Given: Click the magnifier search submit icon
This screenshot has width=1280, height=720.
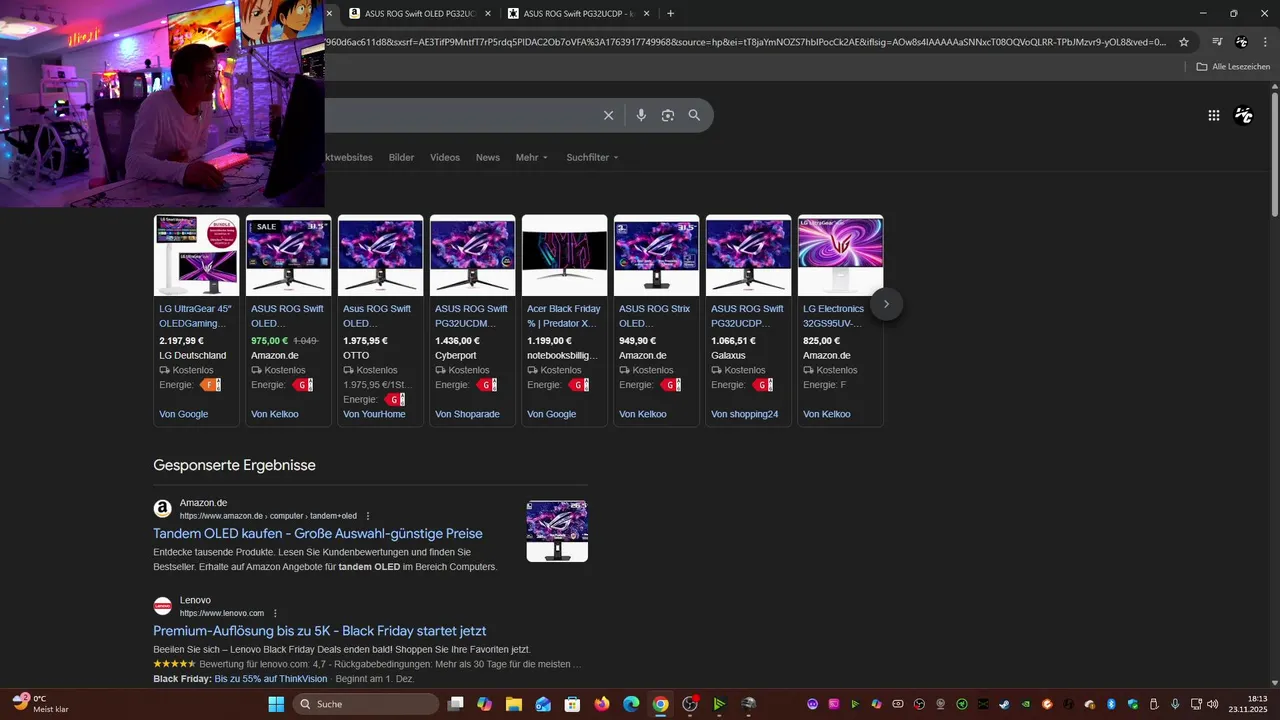Looking at the screenshot, I should 694,115.
